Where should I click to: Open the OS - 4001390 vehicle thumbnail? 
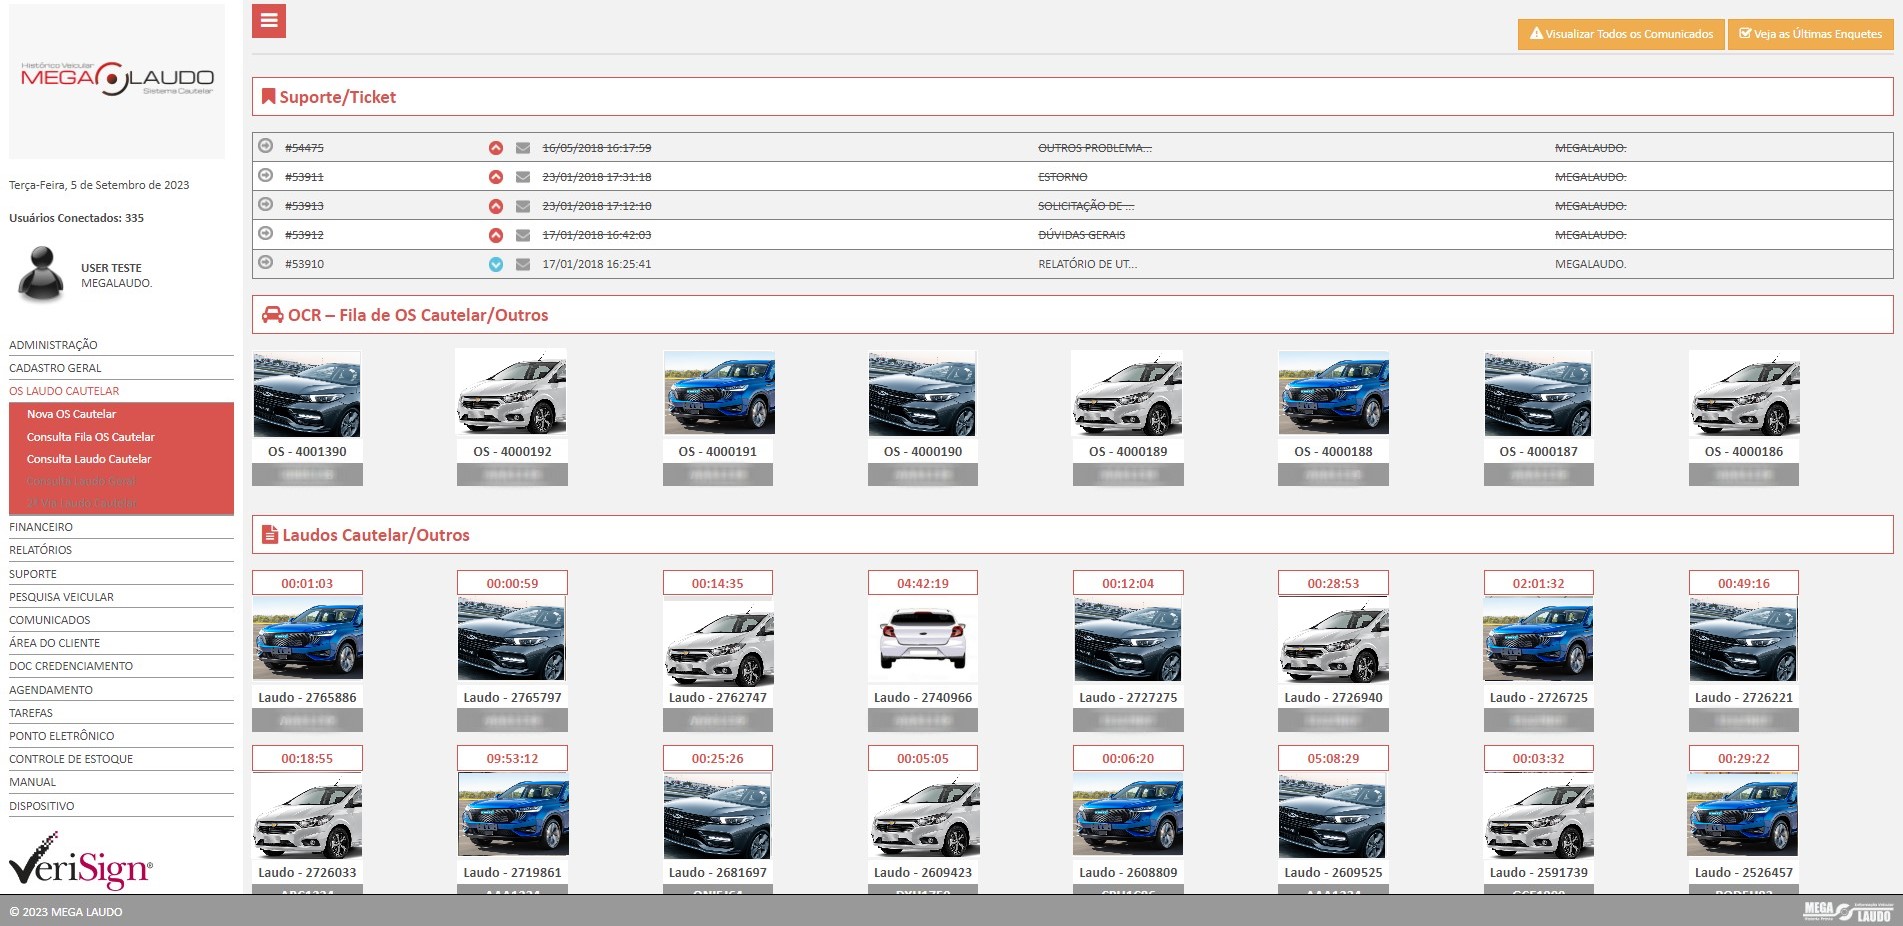tap(307, 395)
